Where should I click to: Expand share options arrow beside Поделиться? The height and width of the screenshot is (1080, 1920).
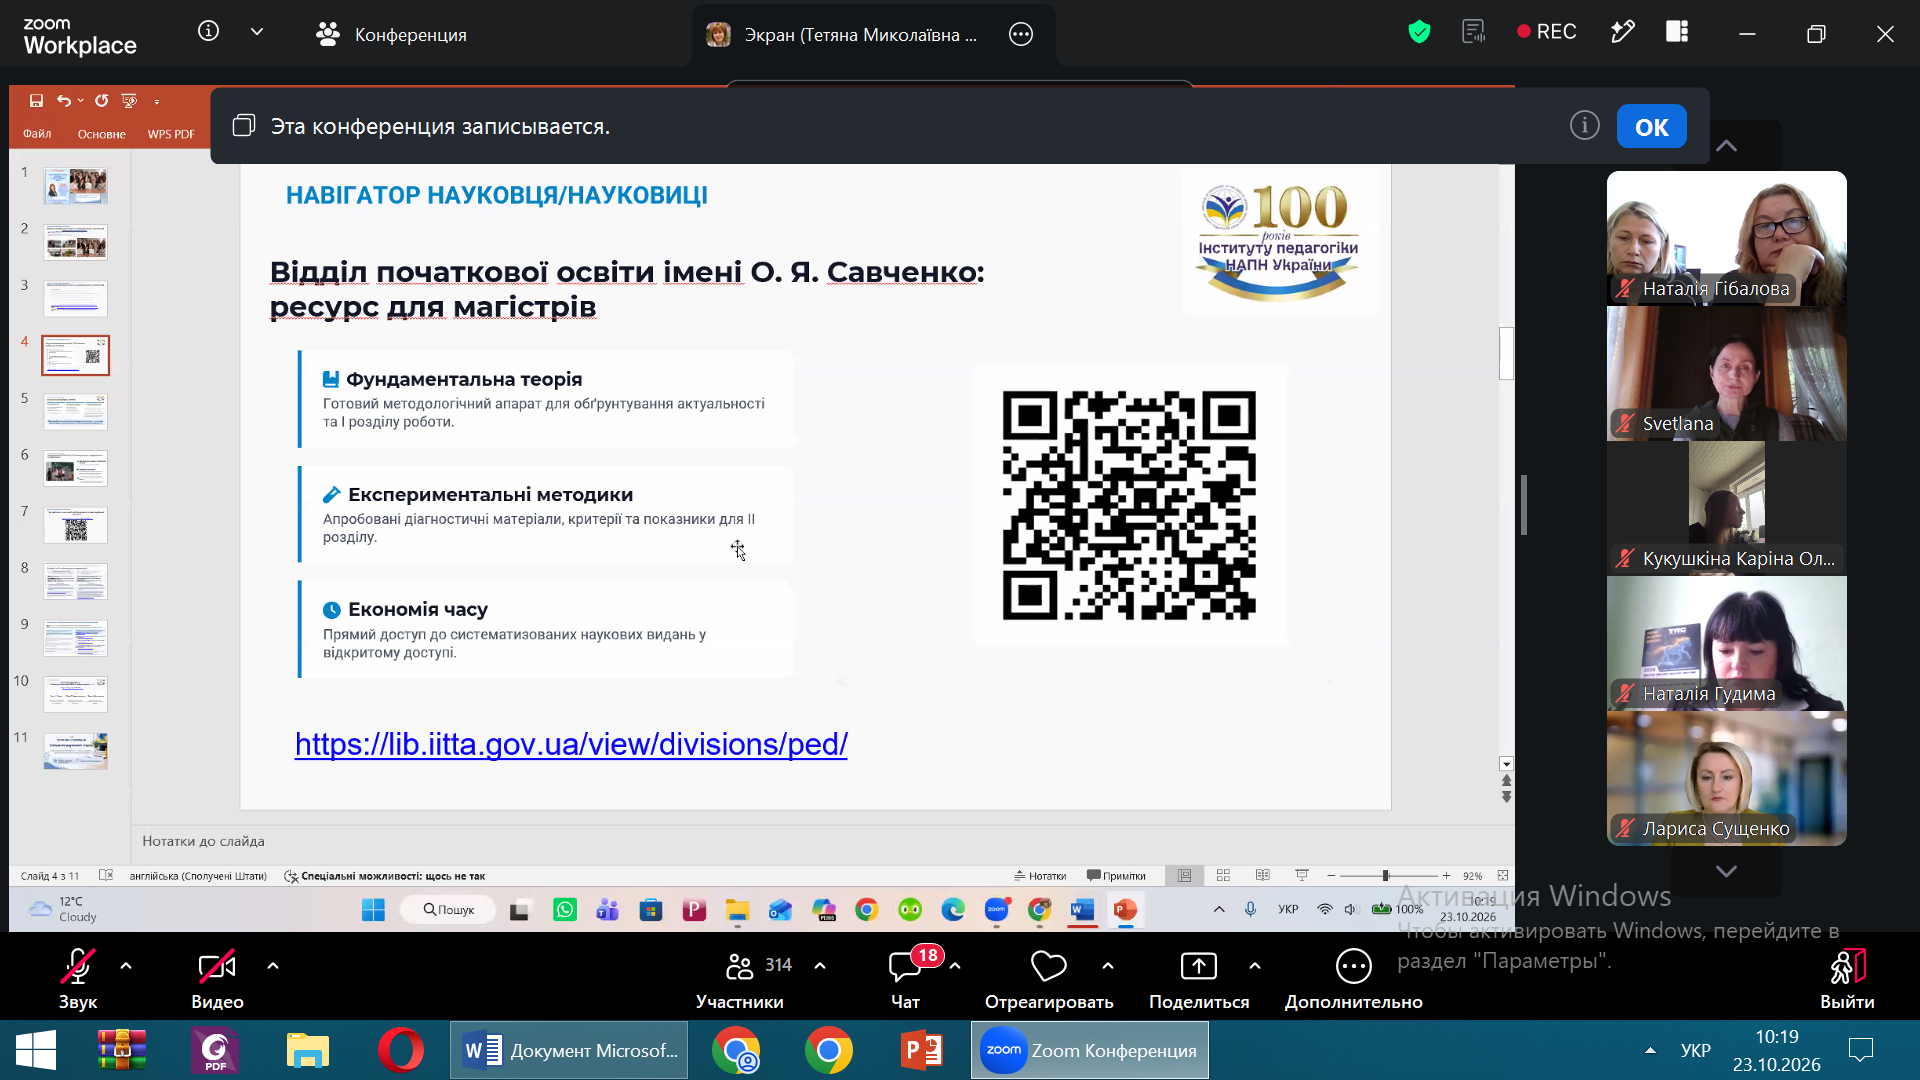[x=1255, y=966]
